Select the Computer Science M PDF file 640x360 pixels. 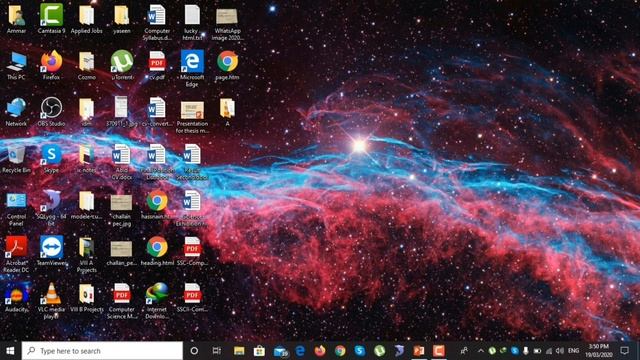(122, 301)
